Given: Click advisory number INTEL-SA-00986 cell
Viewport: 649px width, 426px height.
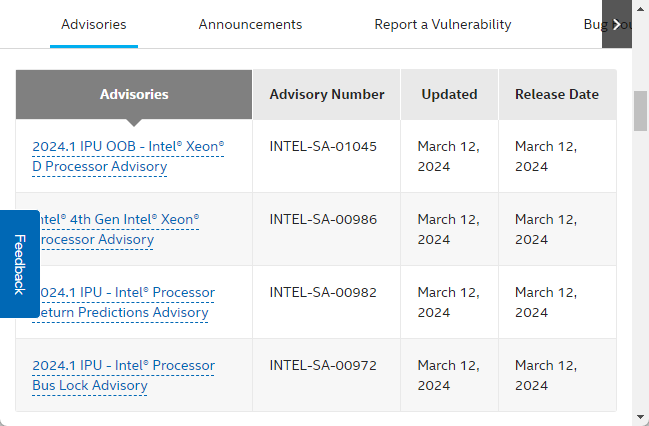Looking at the screenshot, I should tap(323, 219).
